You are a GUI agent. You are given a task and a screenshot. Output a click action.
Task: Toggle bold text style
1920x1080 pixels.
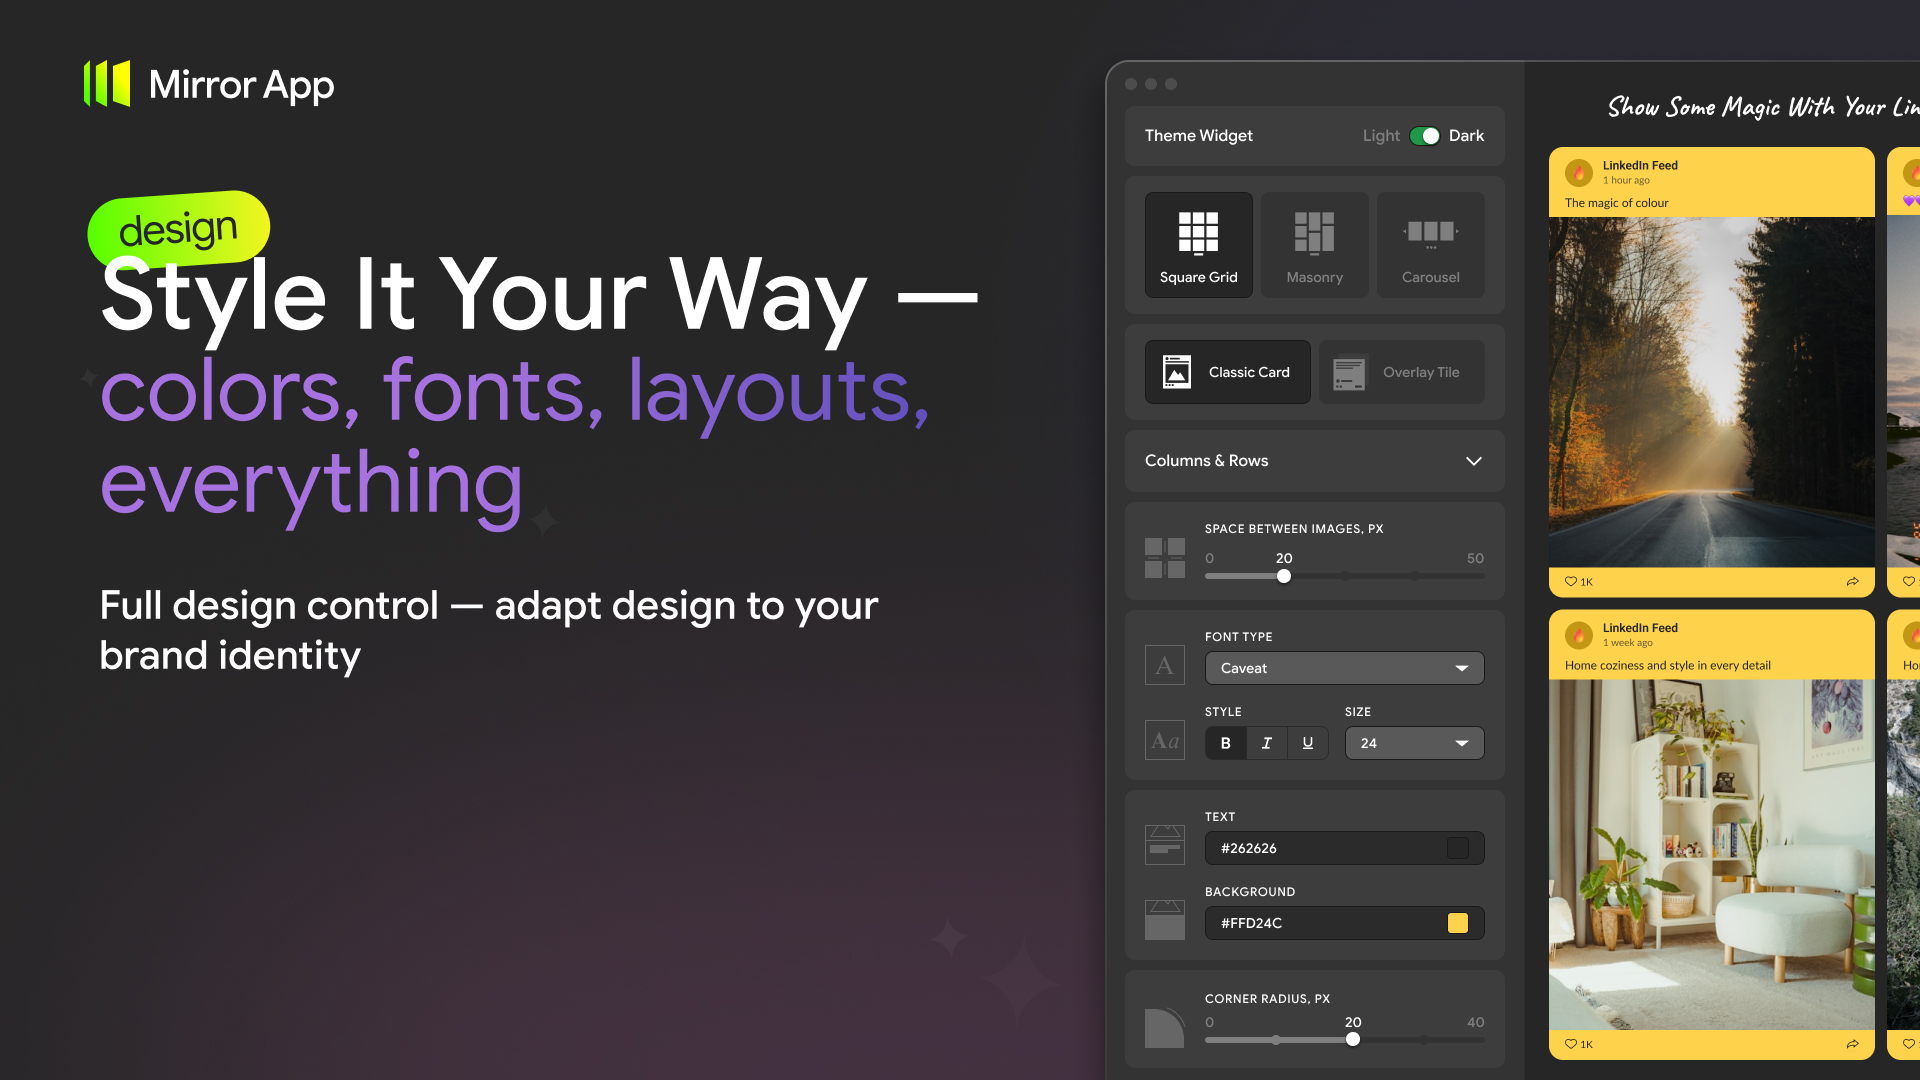coord(1225,743)
